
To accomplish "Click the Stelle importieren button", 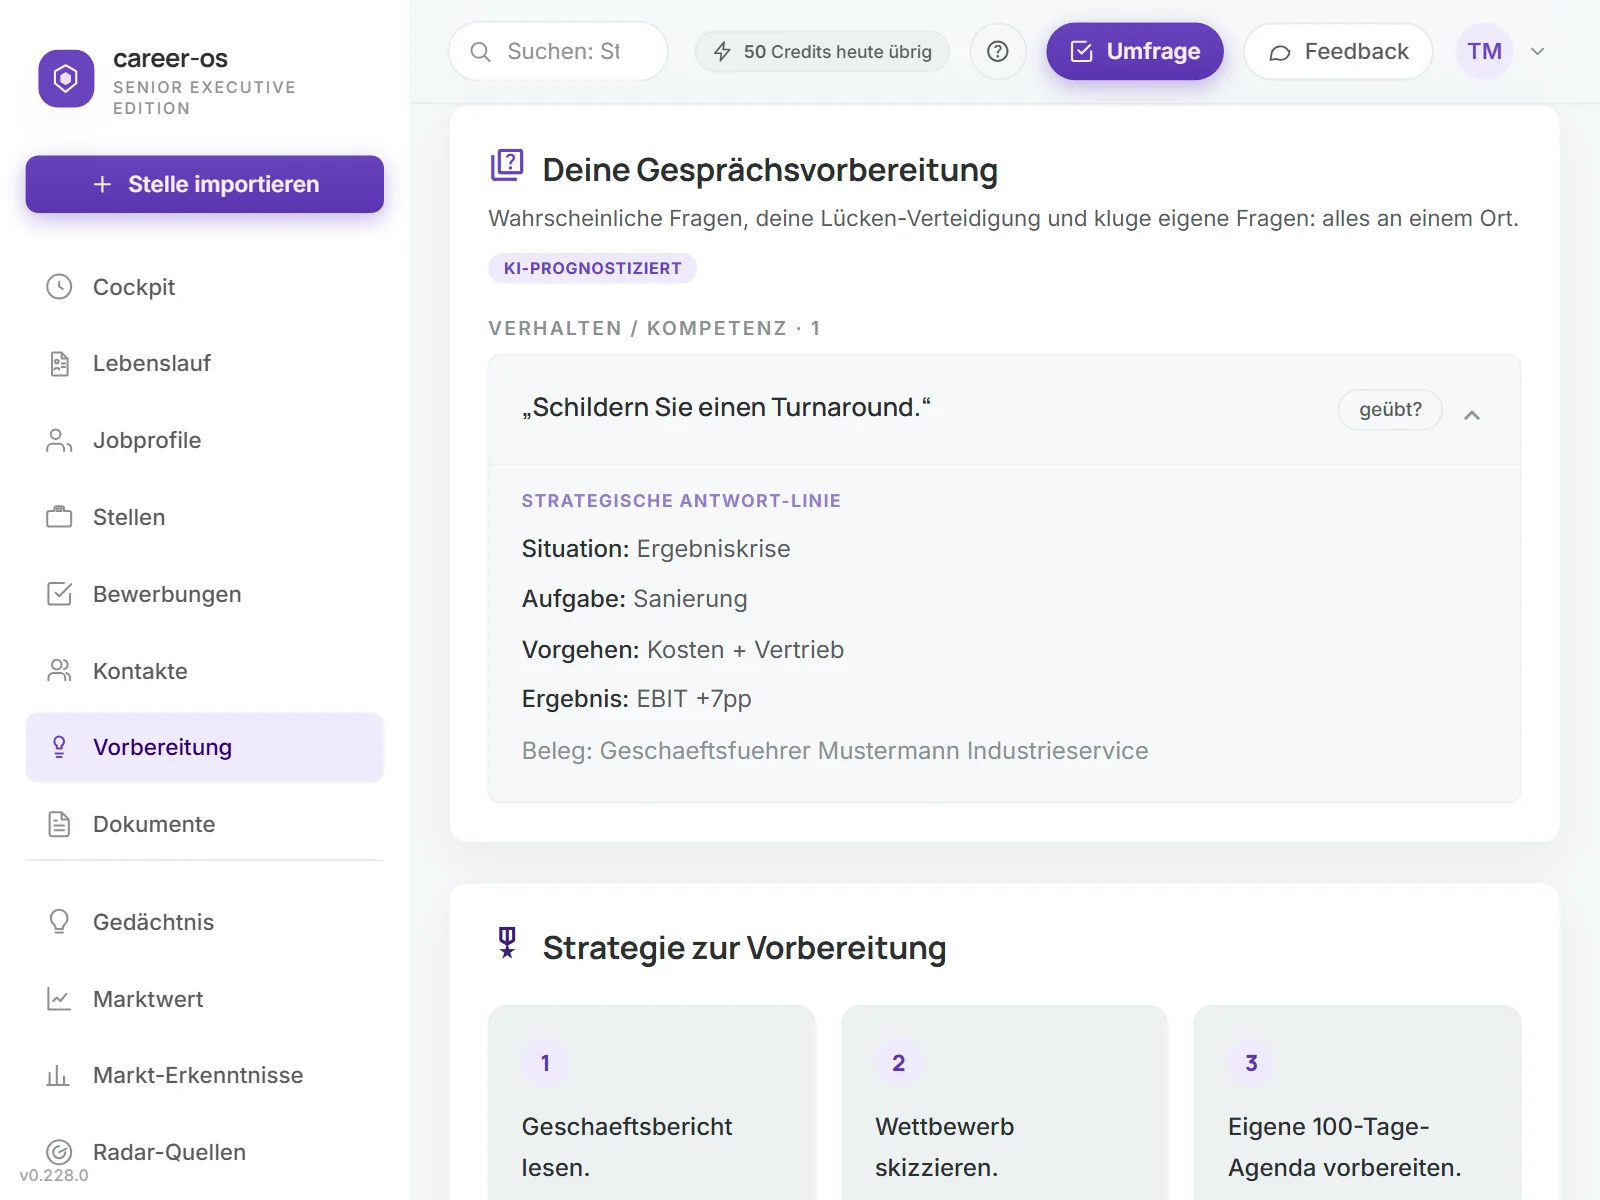I will [205, 184].
